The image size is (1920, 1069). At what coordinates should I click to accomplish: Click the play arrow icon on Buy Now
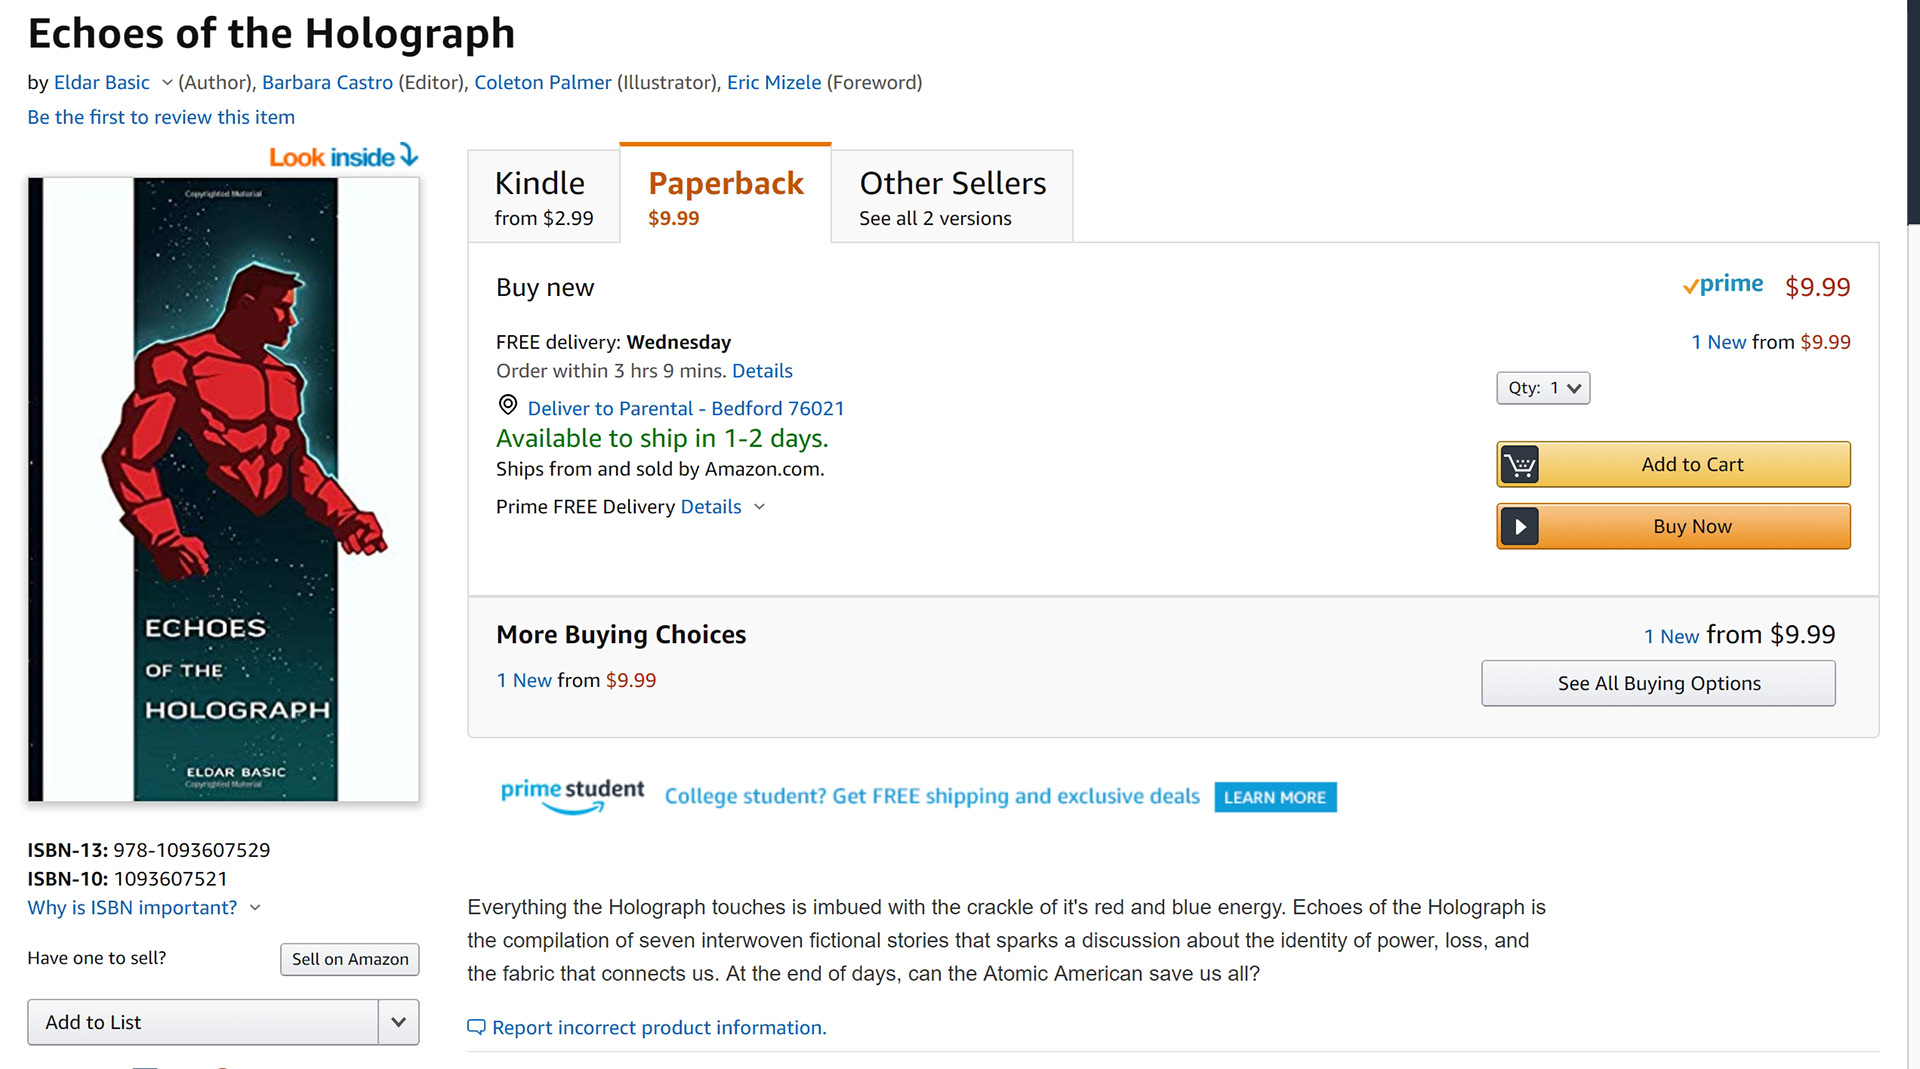[x=1520, y=527]
